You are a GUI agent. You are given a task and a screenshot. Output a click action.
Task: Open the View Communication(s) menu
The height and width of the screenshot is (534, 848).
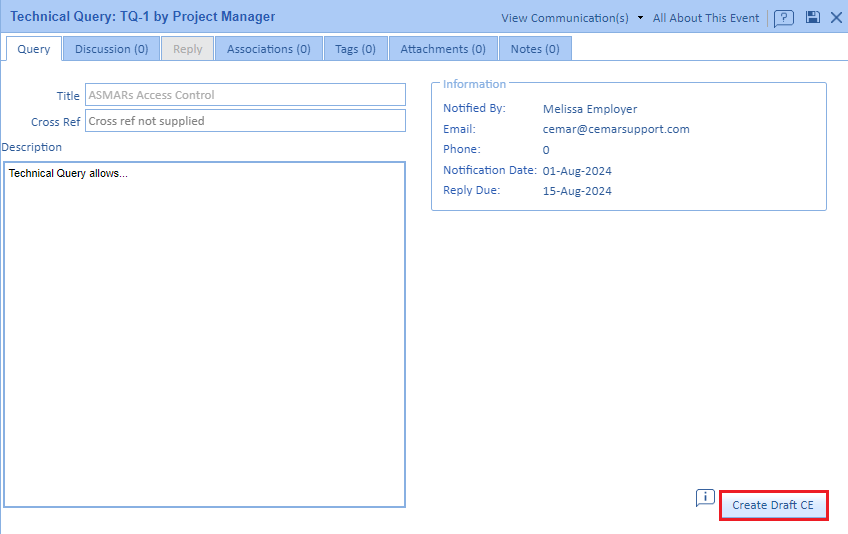point(565,18)
